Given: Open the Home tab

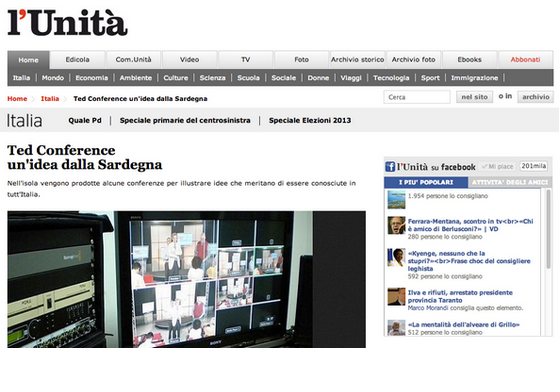Looking at the screenshot, I should pos(29,60).
